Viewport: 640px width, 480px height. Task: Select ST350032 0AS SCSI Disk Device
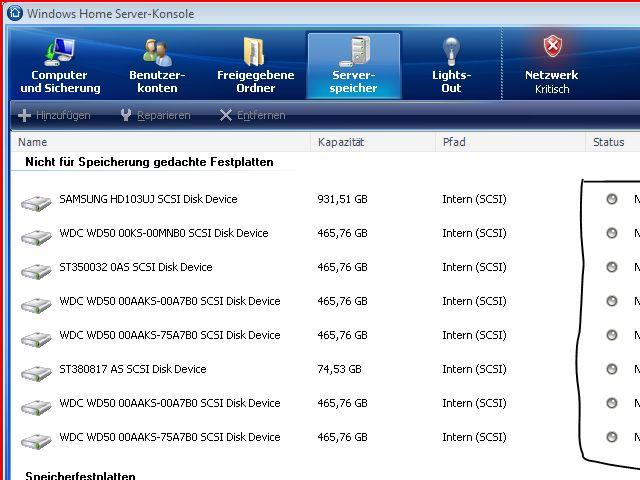coord(136,267)
